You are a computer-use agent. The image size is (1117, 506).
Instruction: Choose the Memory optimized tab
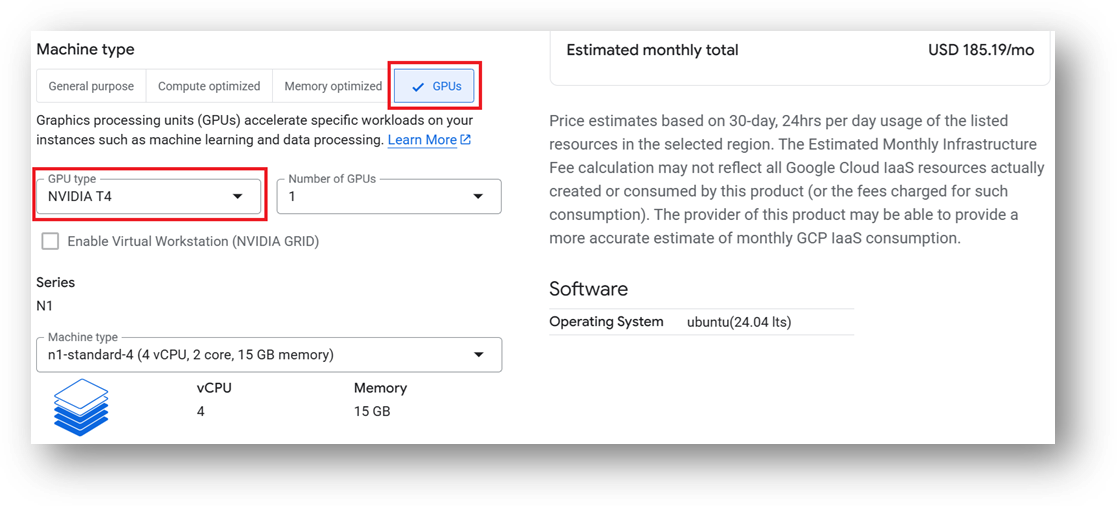(333, 86)
